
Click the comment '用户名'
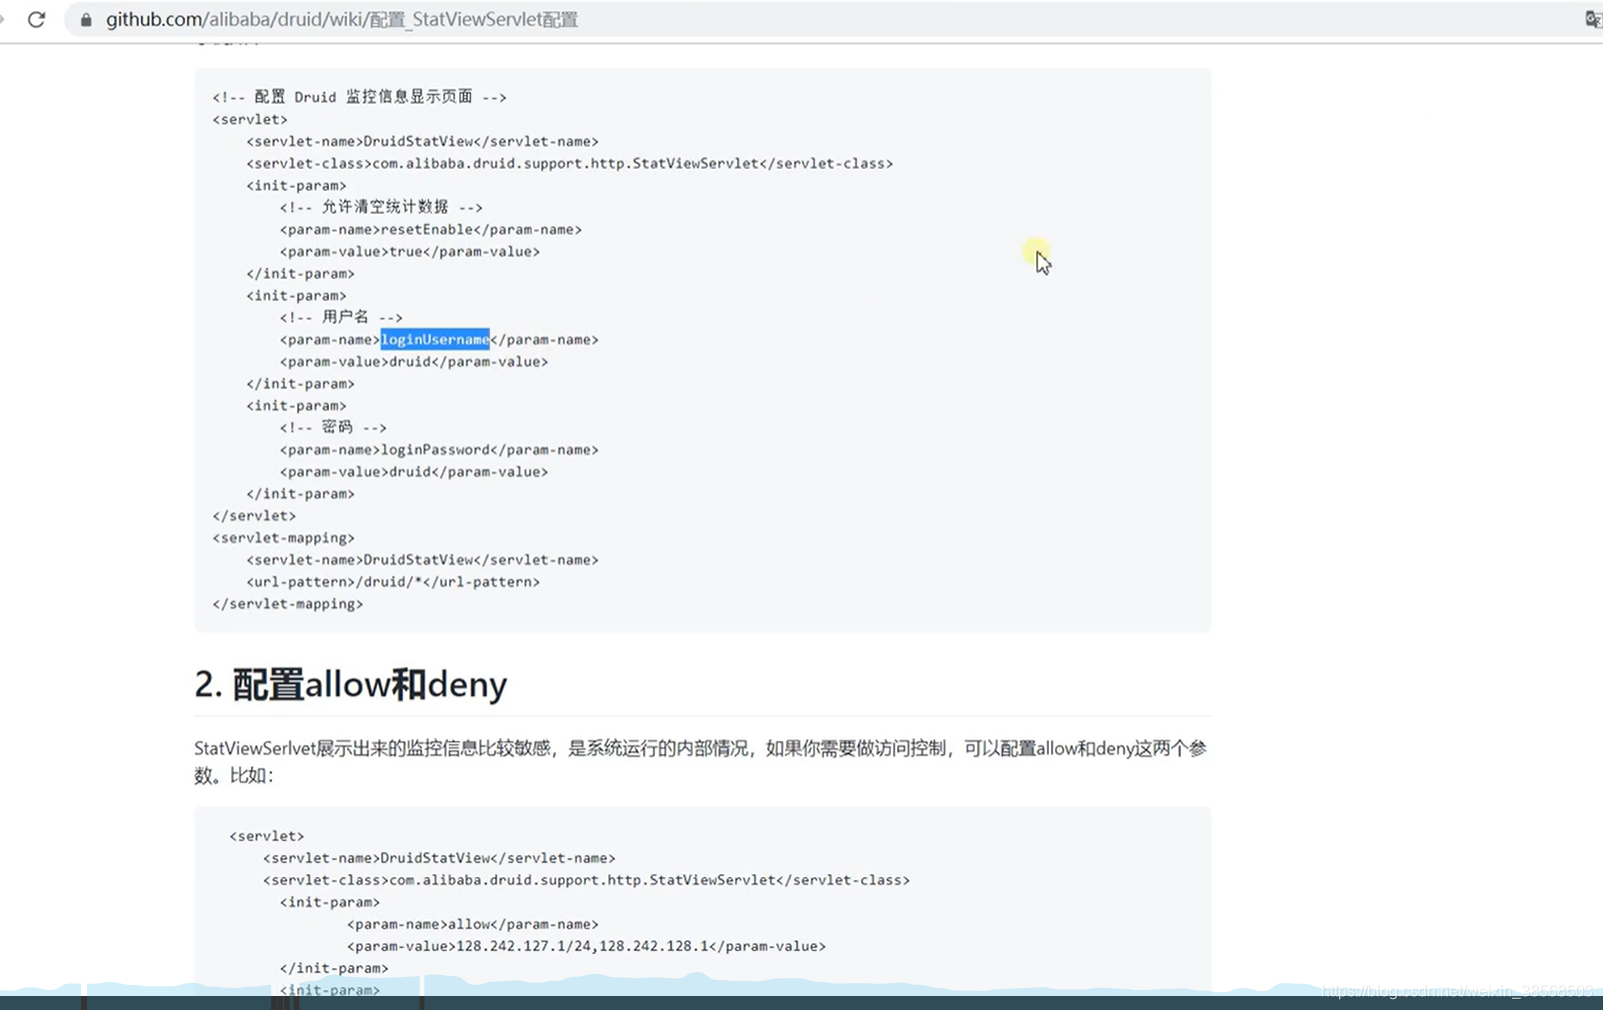pyautogui.click(x=341, y=317)
